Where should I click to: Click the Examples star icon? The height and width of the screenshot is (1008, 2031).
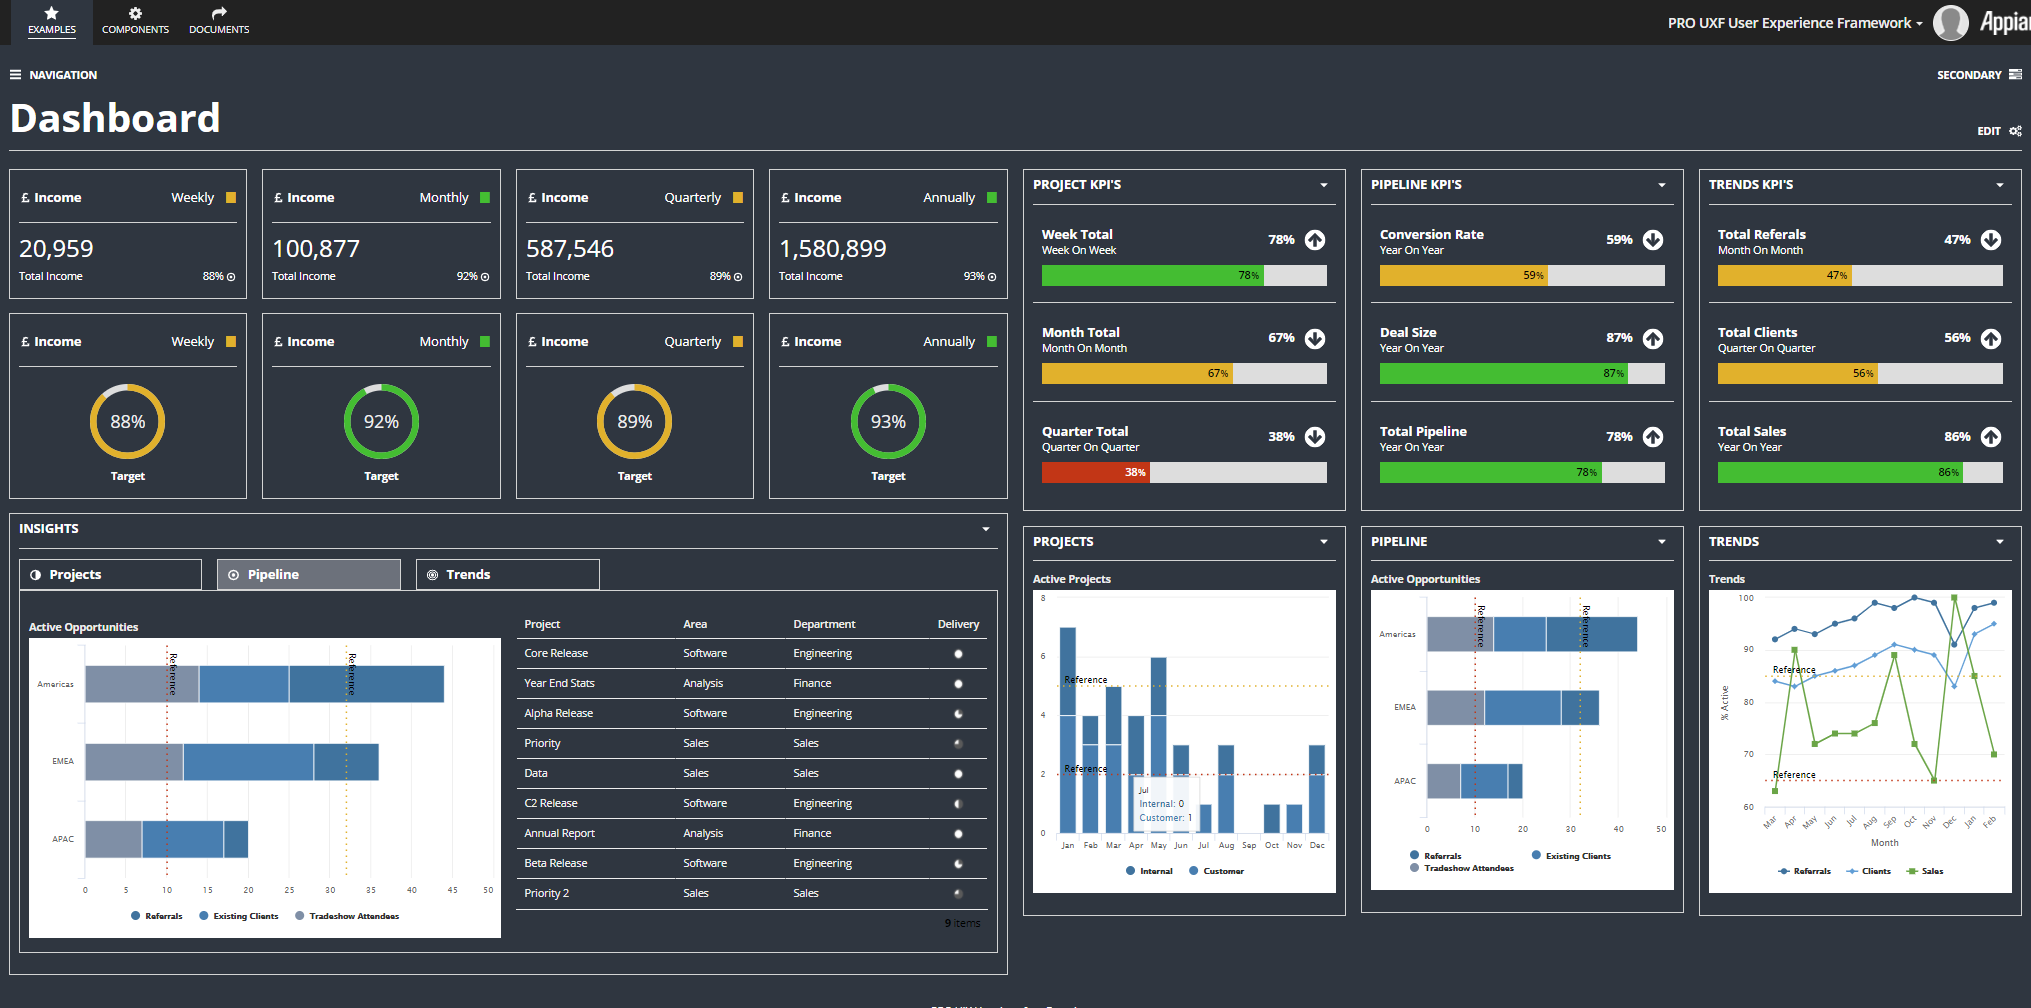[52, 13]
